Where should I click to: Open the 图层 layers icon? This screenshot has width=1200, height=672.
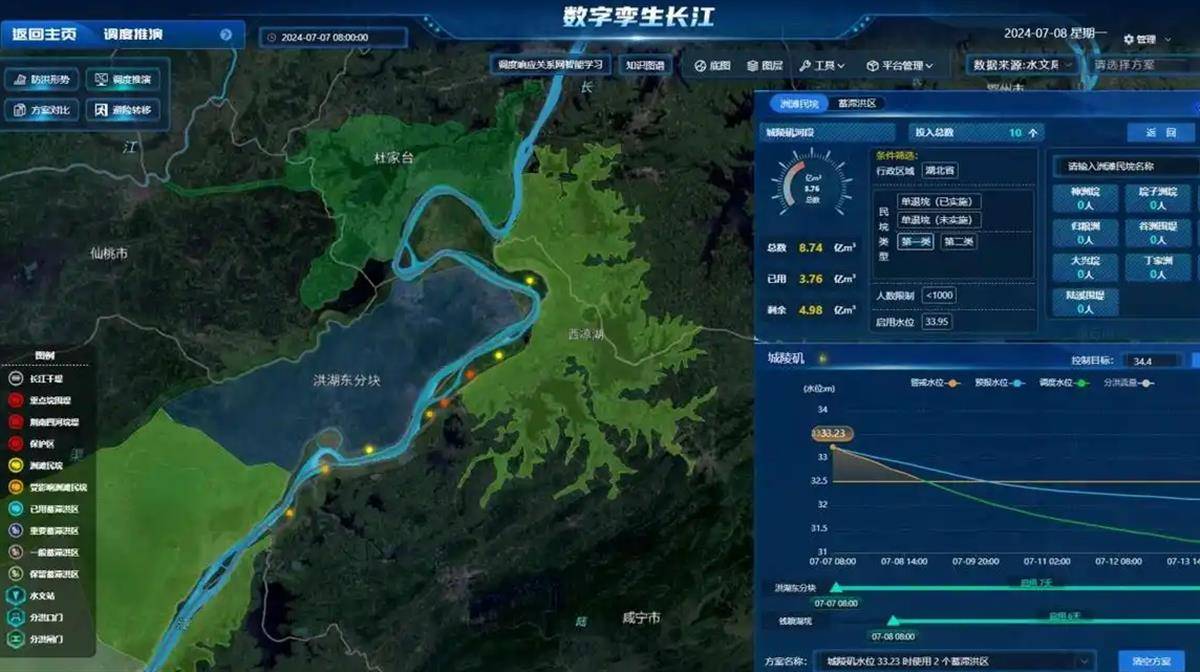pyautogui.click(x=752, y=66)
